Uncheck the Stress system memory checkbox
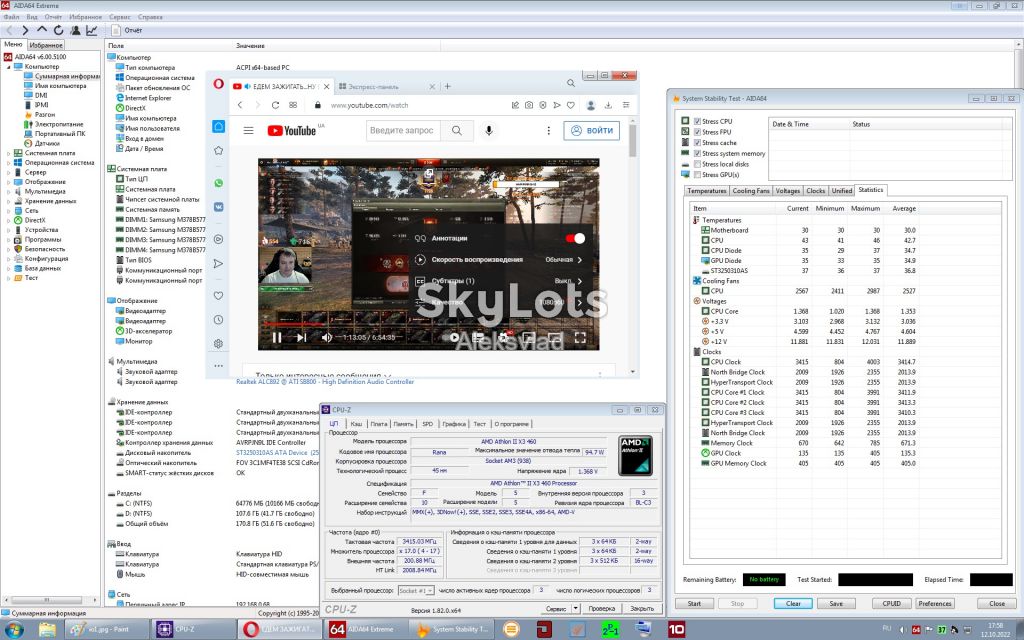Screen dimensions: 1024x640 coord(697,153)
